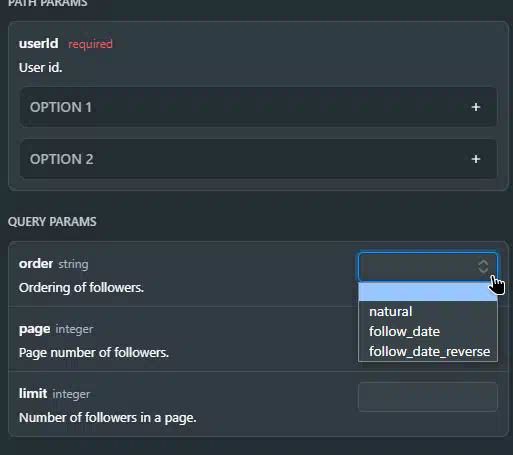This screenshot has height=455, width=513.
Task: Pick follow_date ordering option
Action: (x=404, y=332)
